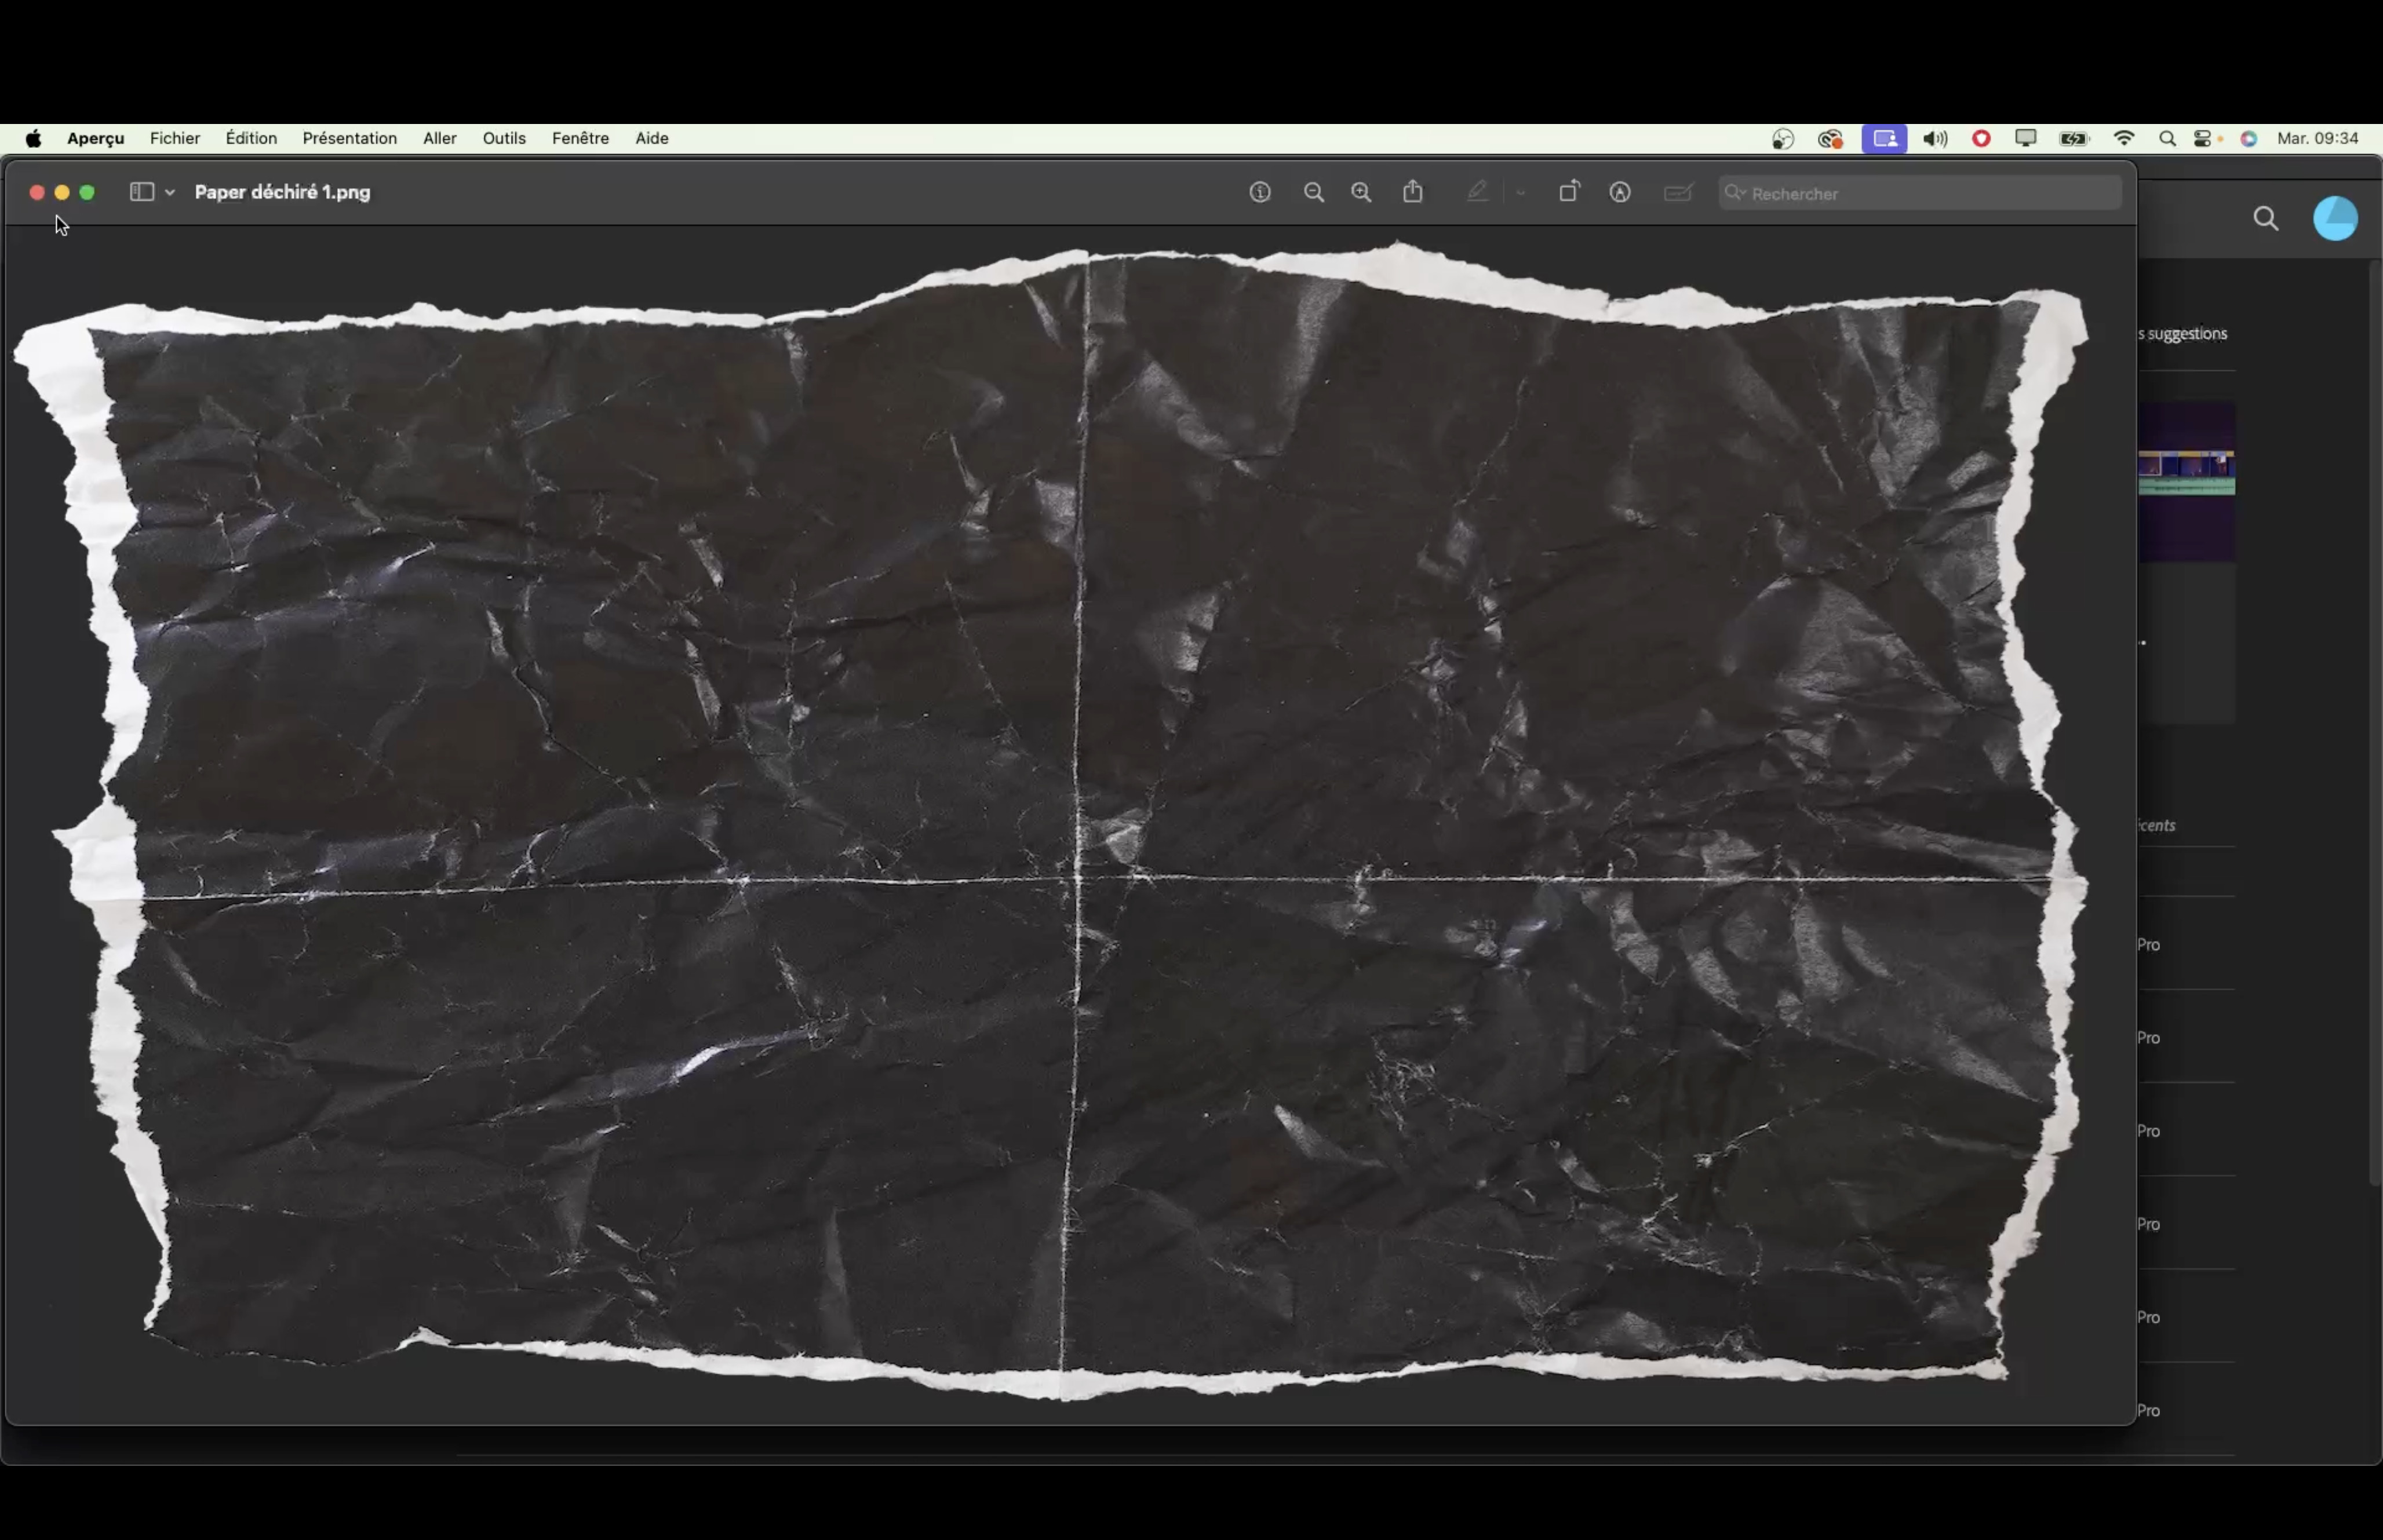Select the highlight pen tool
The width and height of the screenshot is (2383, 1540).
(x=1477, y=191)
